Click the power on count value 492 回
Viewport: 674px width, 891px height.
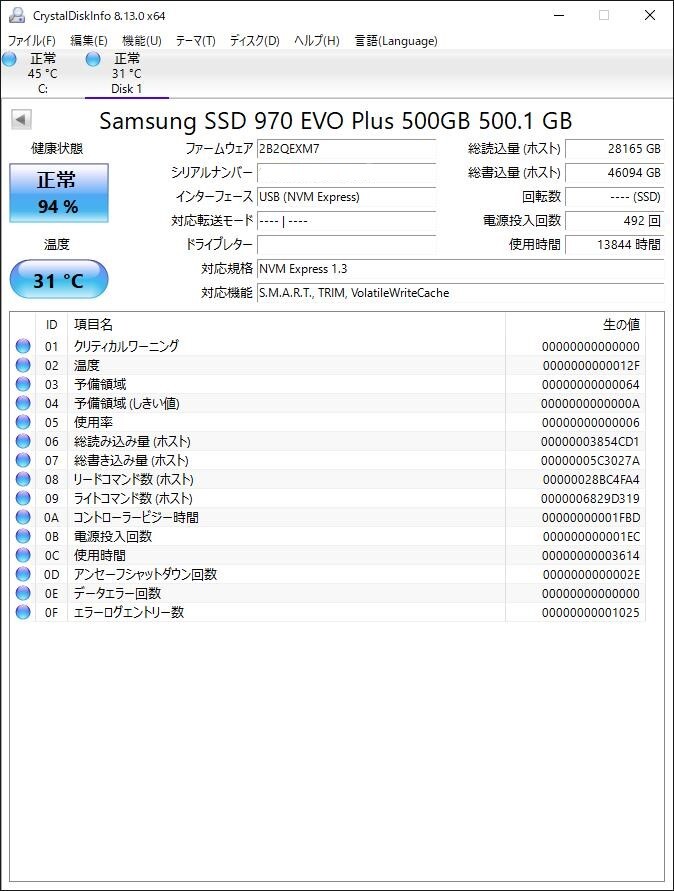[614, 220]
